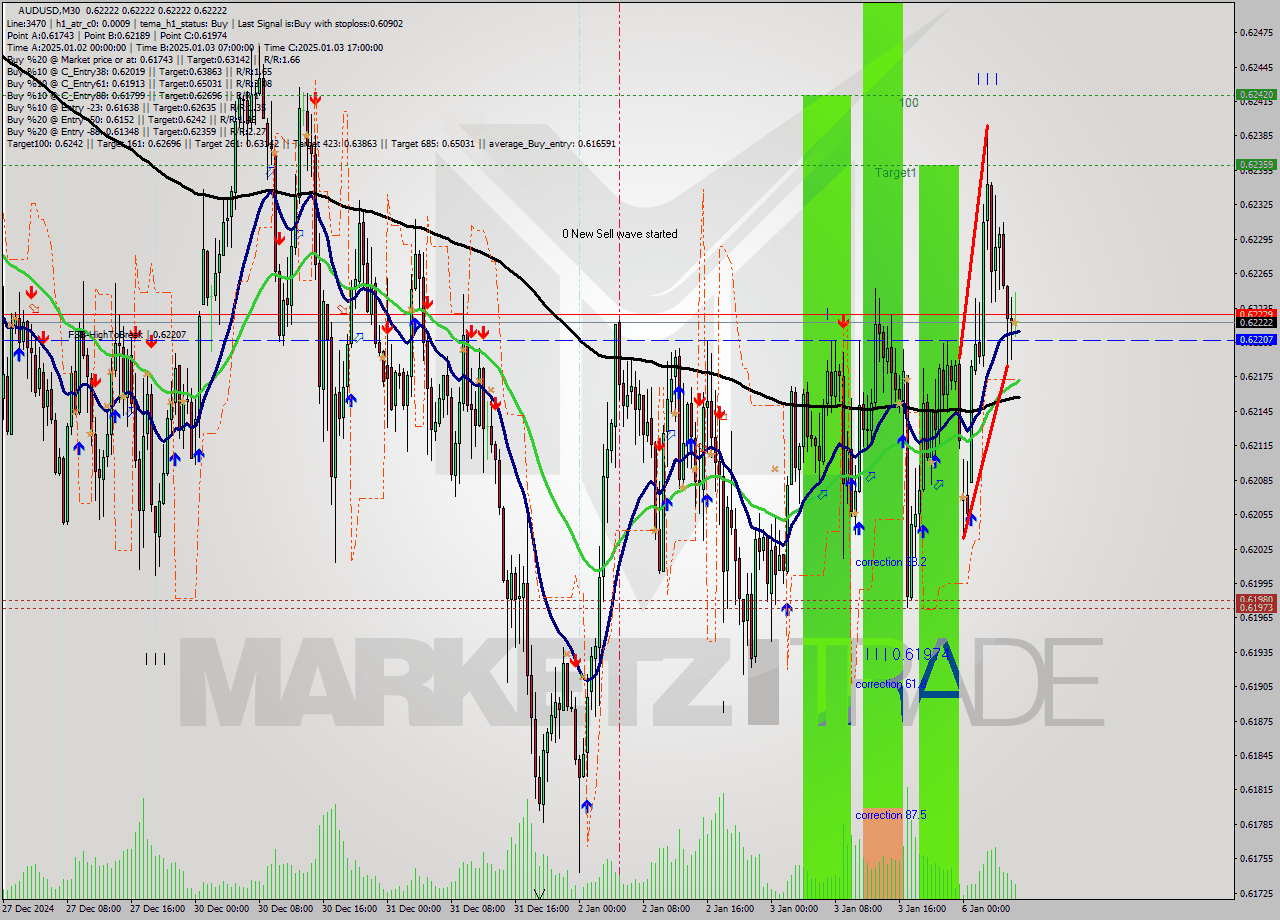Click the green 0.62359 price tag

(1256, 165)
